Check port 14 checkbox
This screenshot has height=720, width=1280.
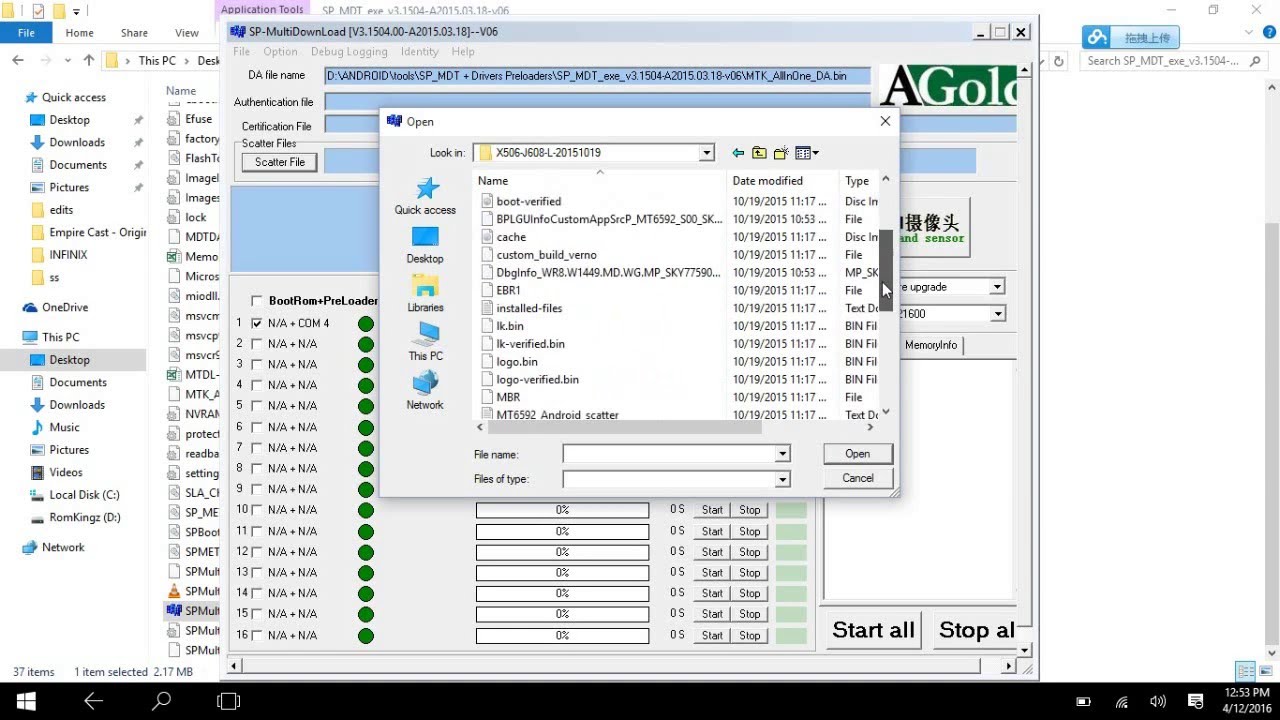pos(257,593)
